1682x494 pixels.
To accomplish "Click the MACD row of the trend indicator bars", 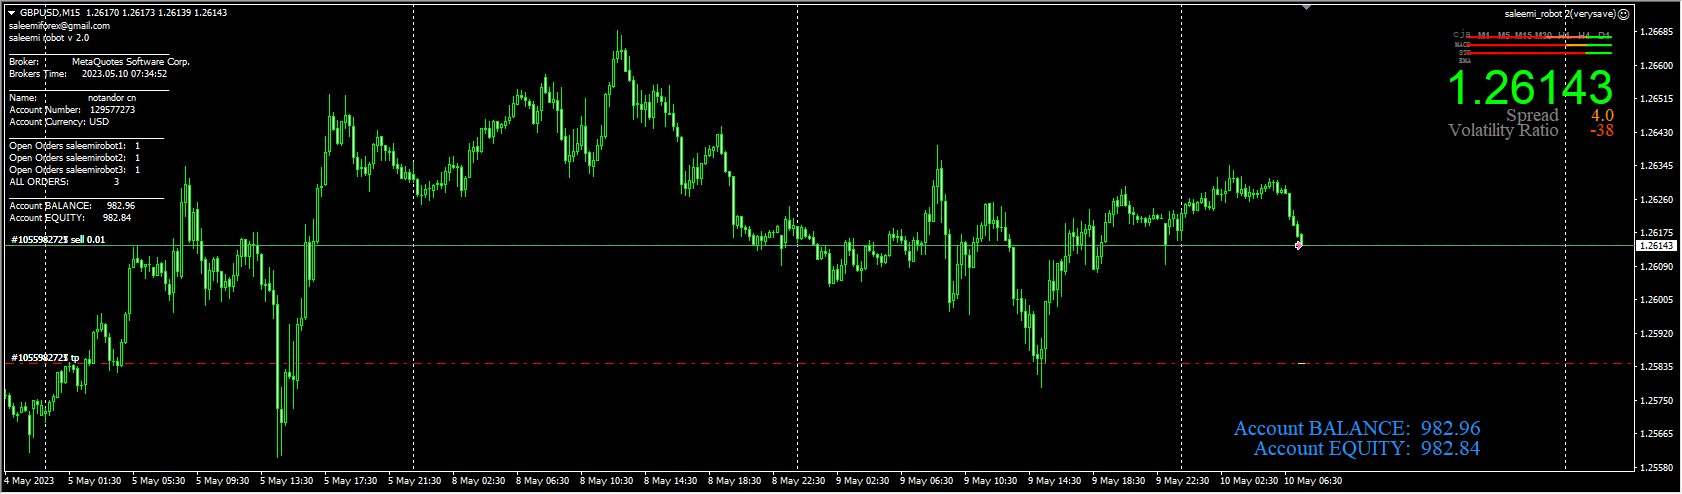I will [1533, 45].
